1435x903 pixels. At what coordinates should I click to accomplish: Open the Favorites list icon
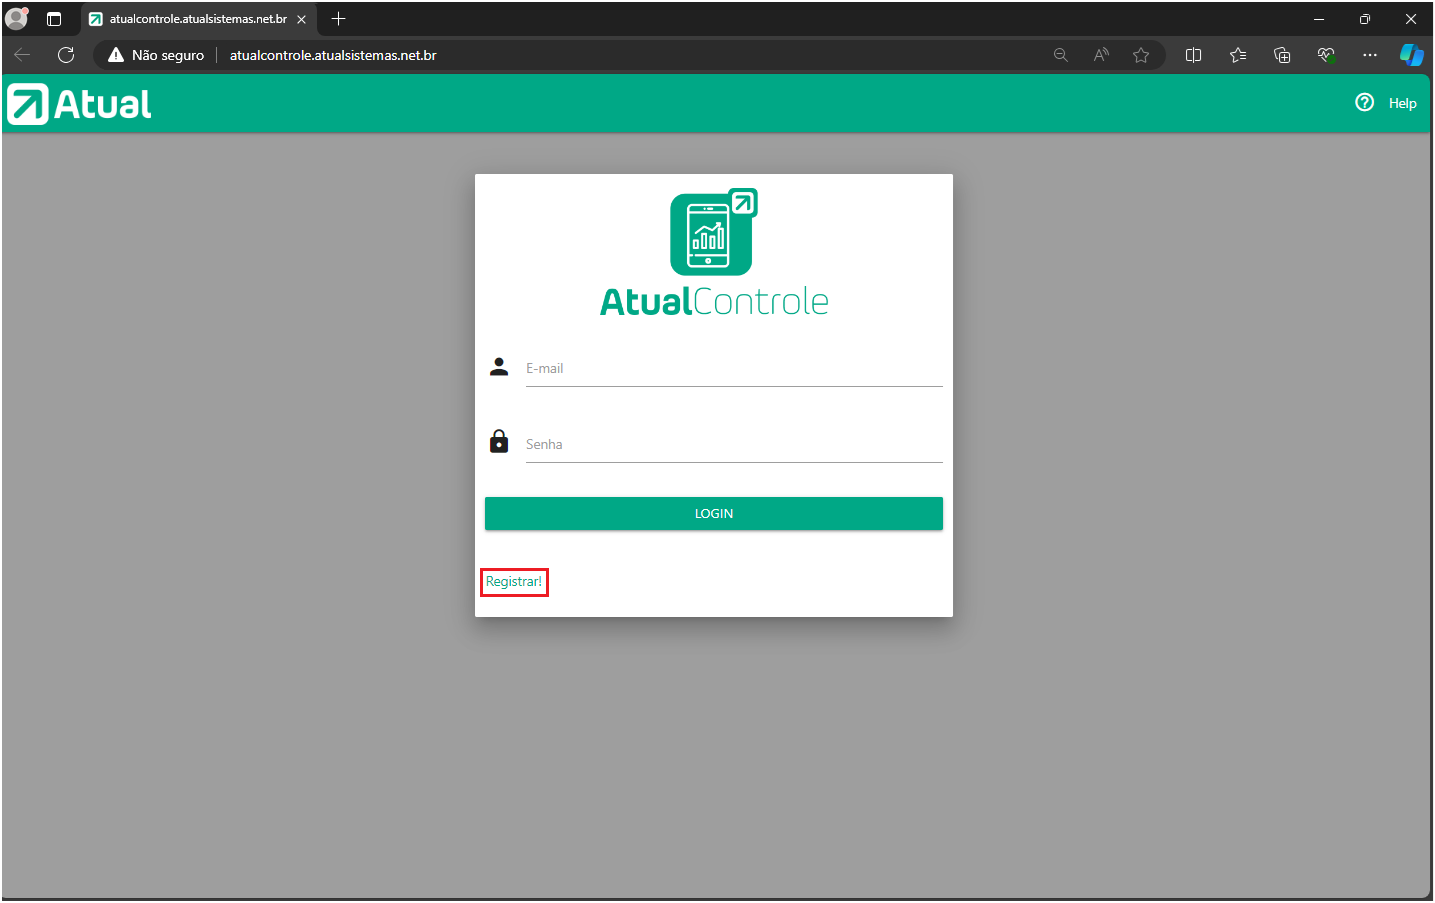(1238, 55)
